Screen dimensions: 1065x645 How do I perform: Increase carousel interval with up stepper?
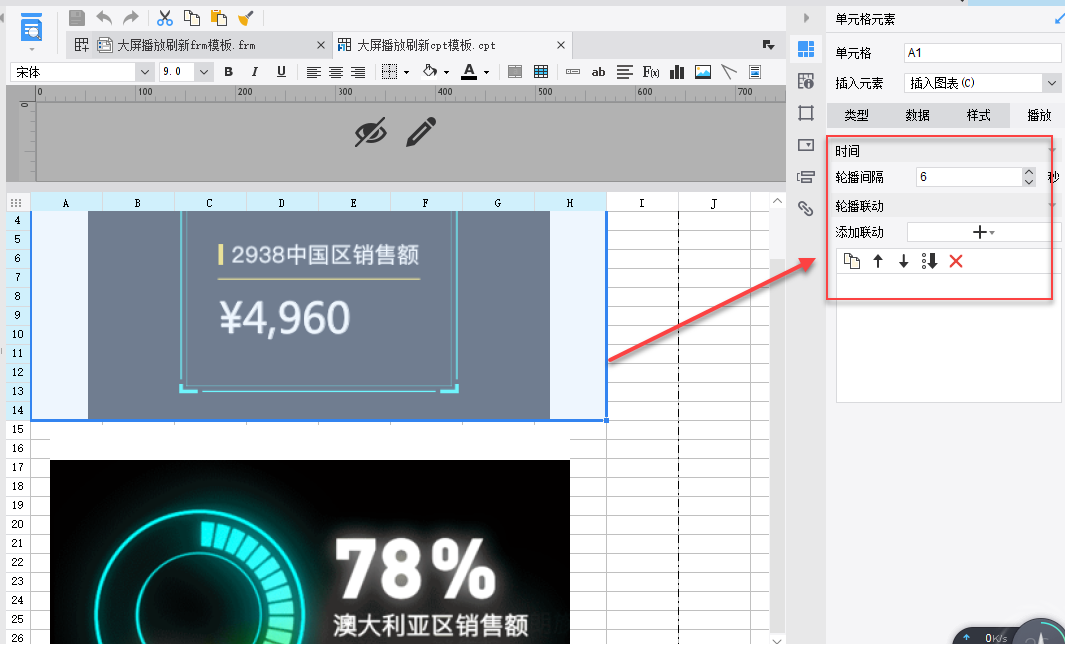point(1029,172)
